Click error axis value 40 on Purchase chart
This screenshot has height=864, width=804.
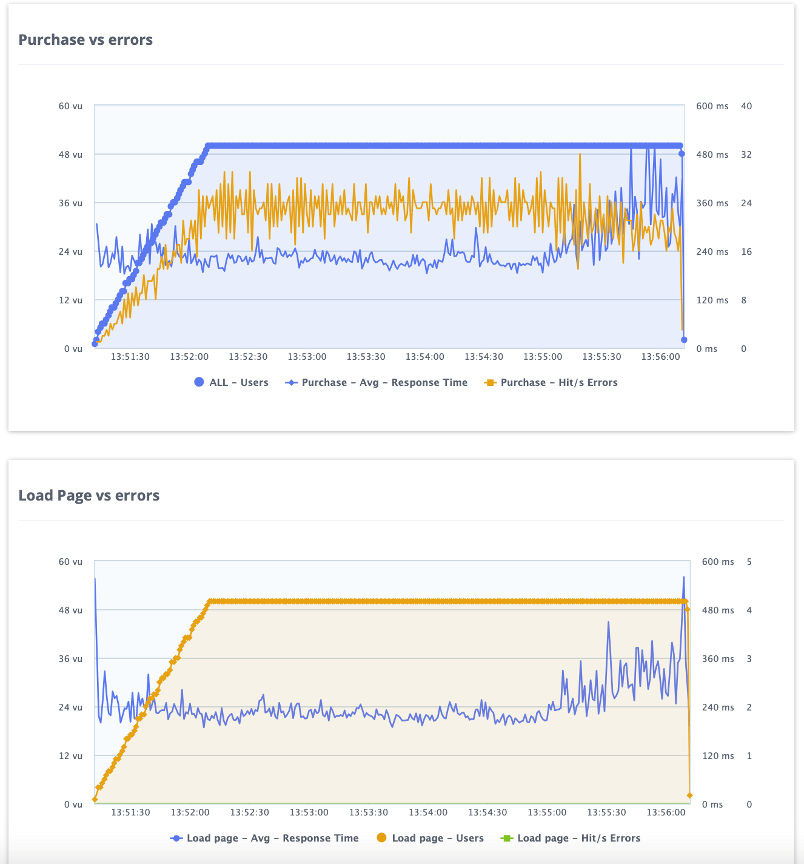(x=746, y=106)
